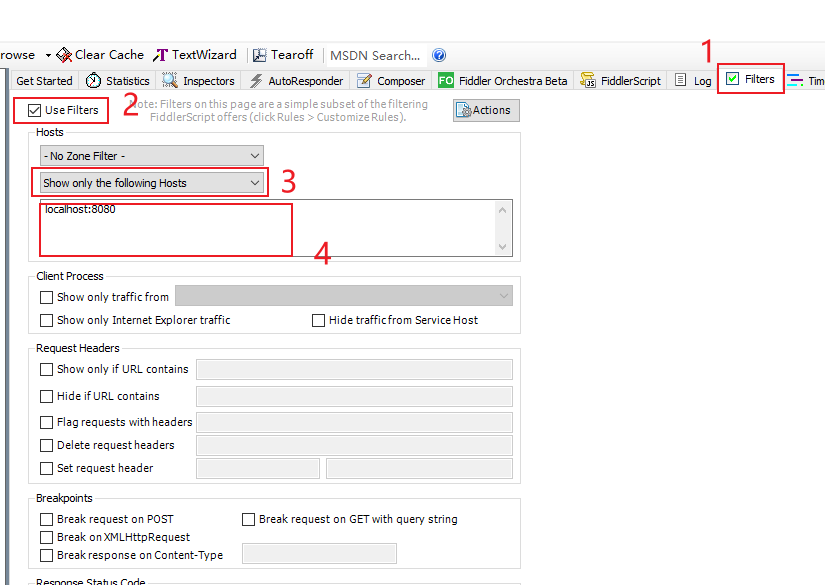Click the Actions button
Screen dimensions: 825x585
(x=486, y=110)
